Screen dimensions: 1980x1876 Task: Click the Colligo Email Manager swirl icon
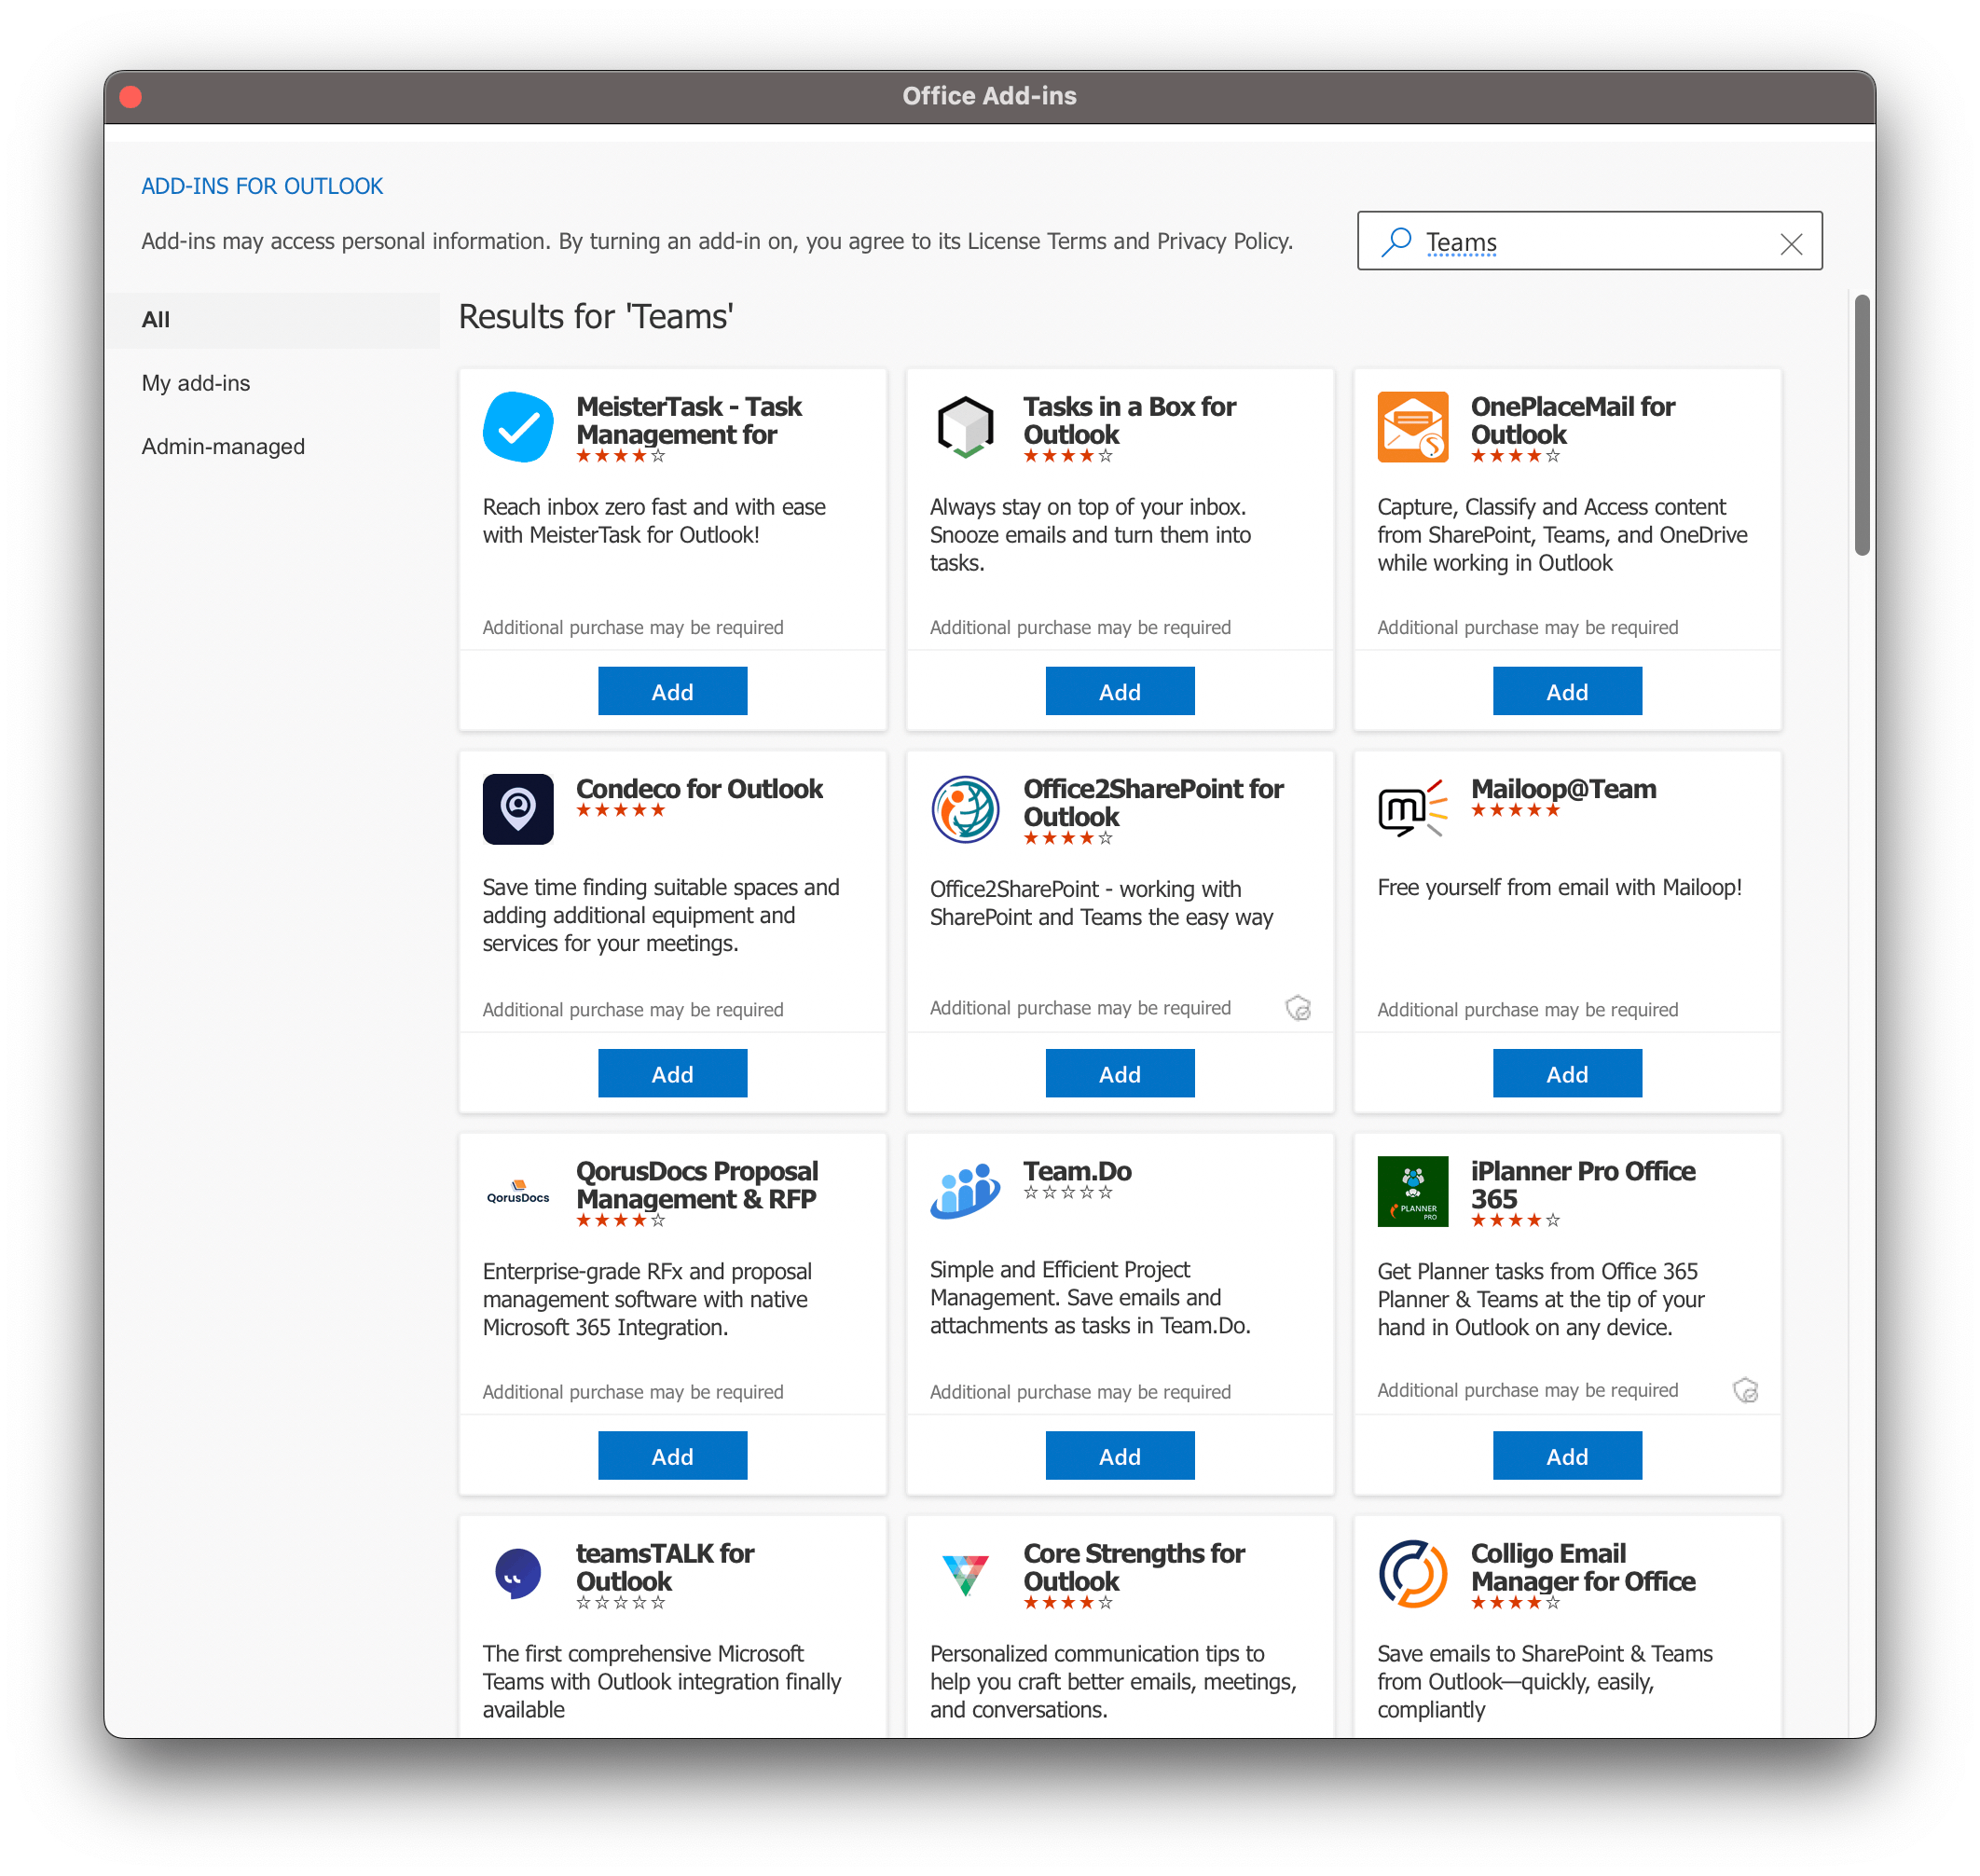(1412, 1573)
